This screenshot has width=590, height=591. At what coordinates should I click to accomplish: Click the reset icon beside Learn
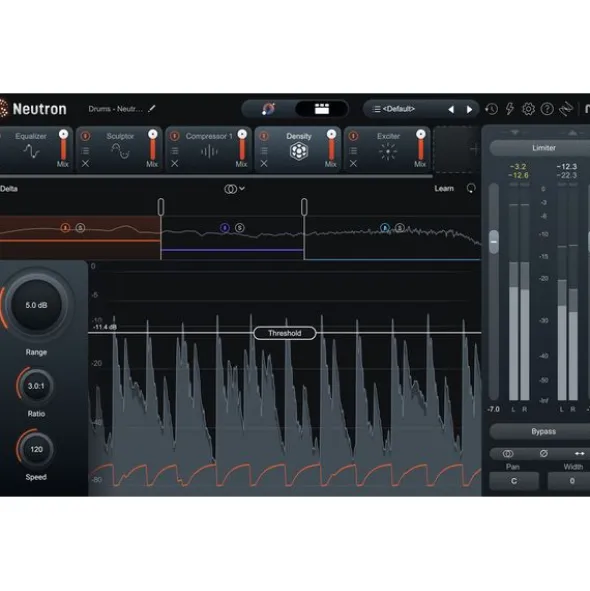tap(471, 188)
